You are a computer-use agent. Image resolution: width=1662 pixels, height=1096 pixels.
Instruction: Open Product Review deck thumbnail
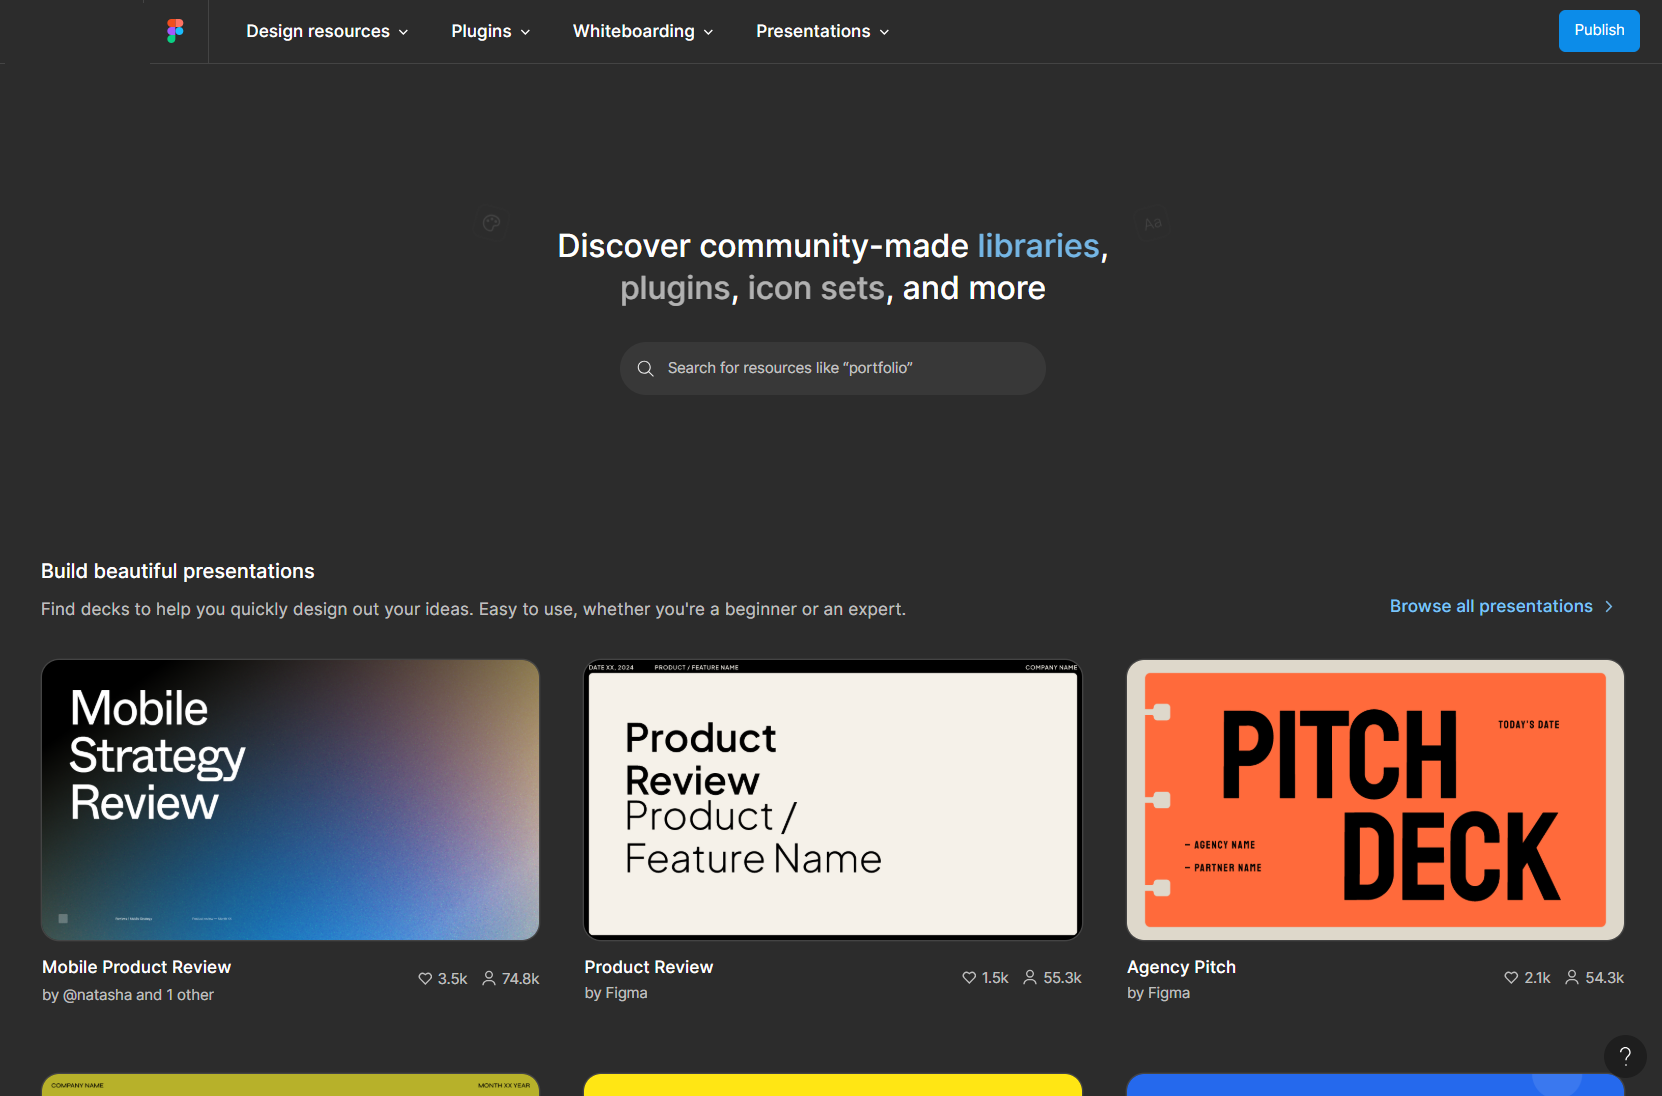click(x=833, y=800)
